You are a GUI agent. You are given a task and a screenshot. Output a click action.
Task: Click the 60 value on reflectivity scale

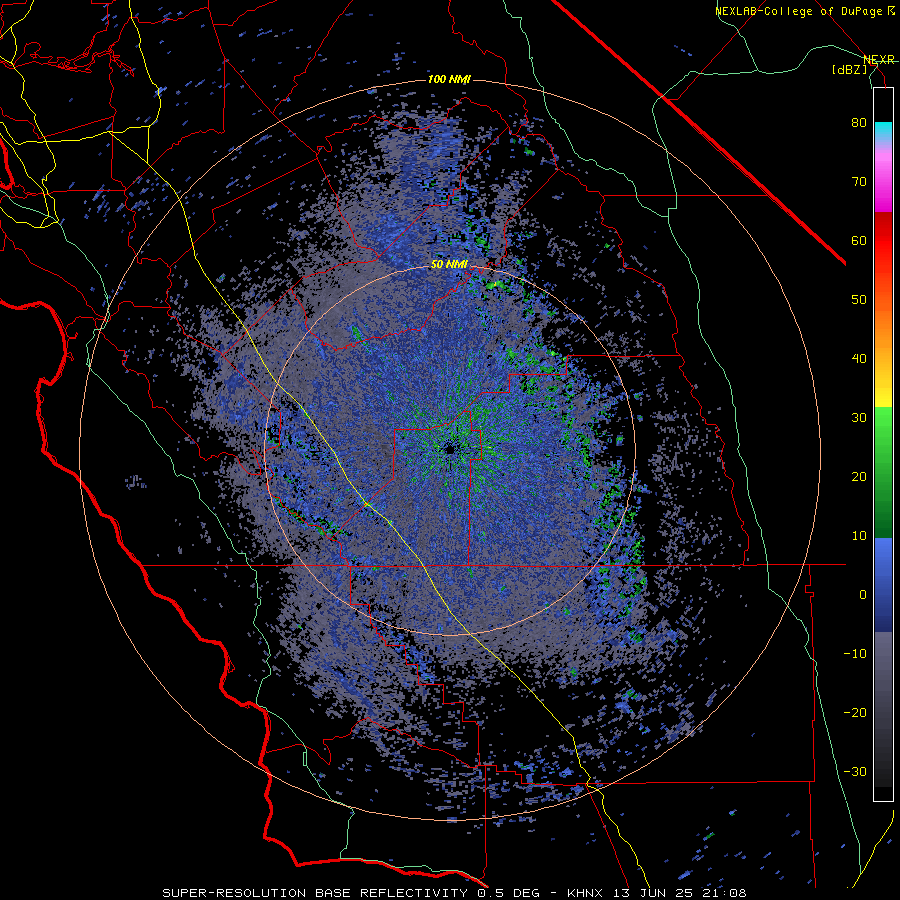859,240
